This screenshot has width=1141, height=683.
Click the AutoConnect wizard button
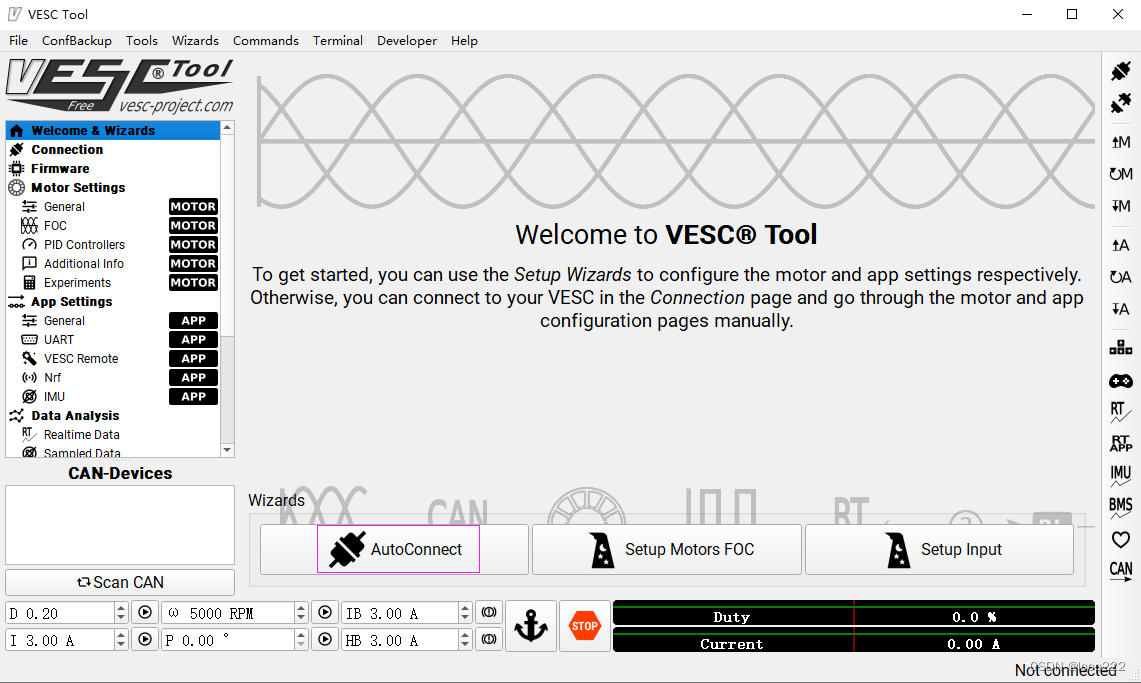[394, 549]
